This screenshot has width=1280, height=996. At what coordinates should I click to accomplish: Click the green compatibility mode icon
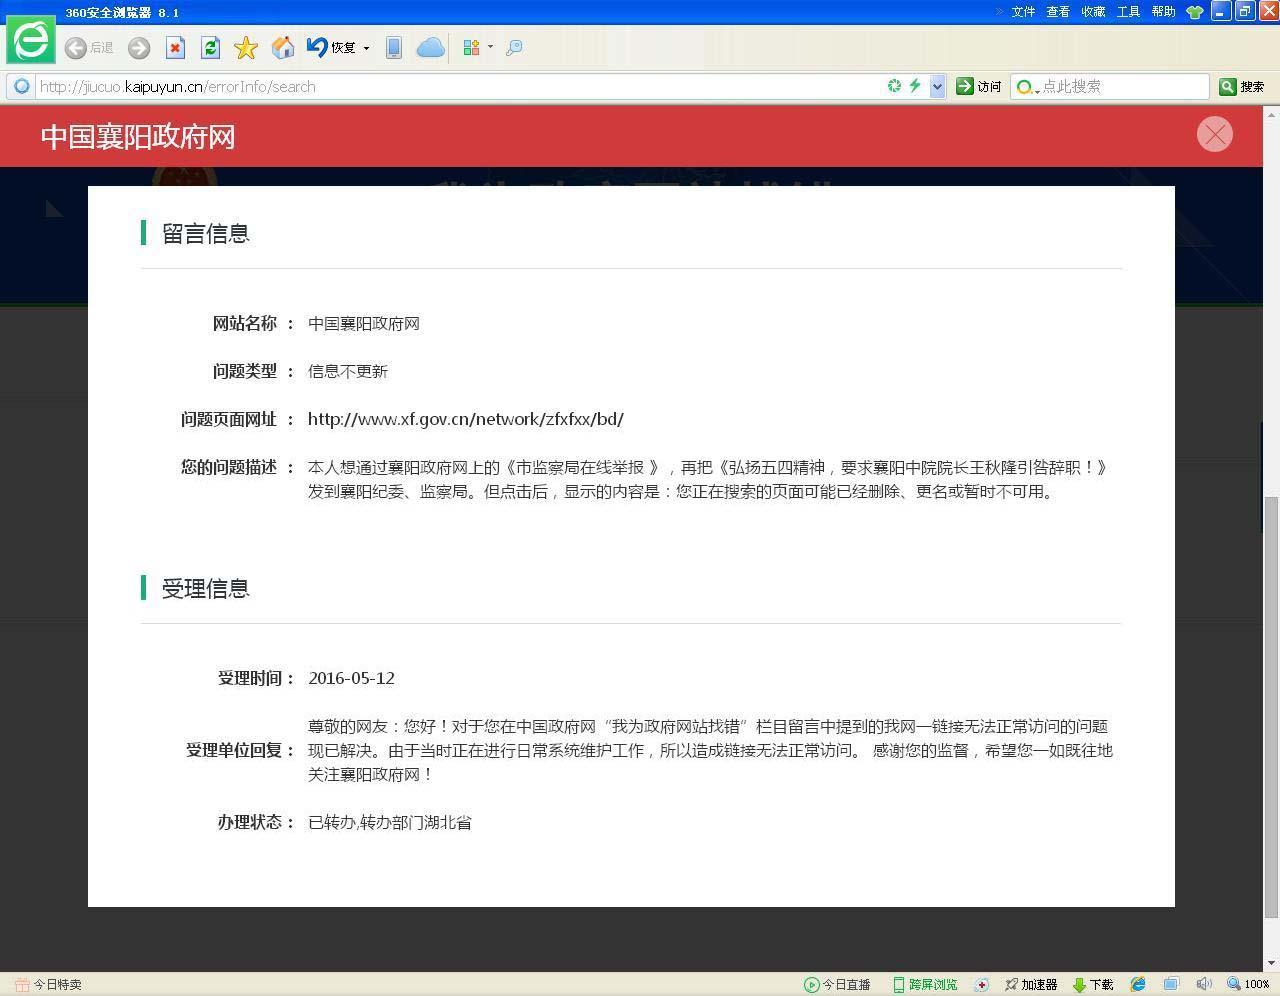click(894, 86)
